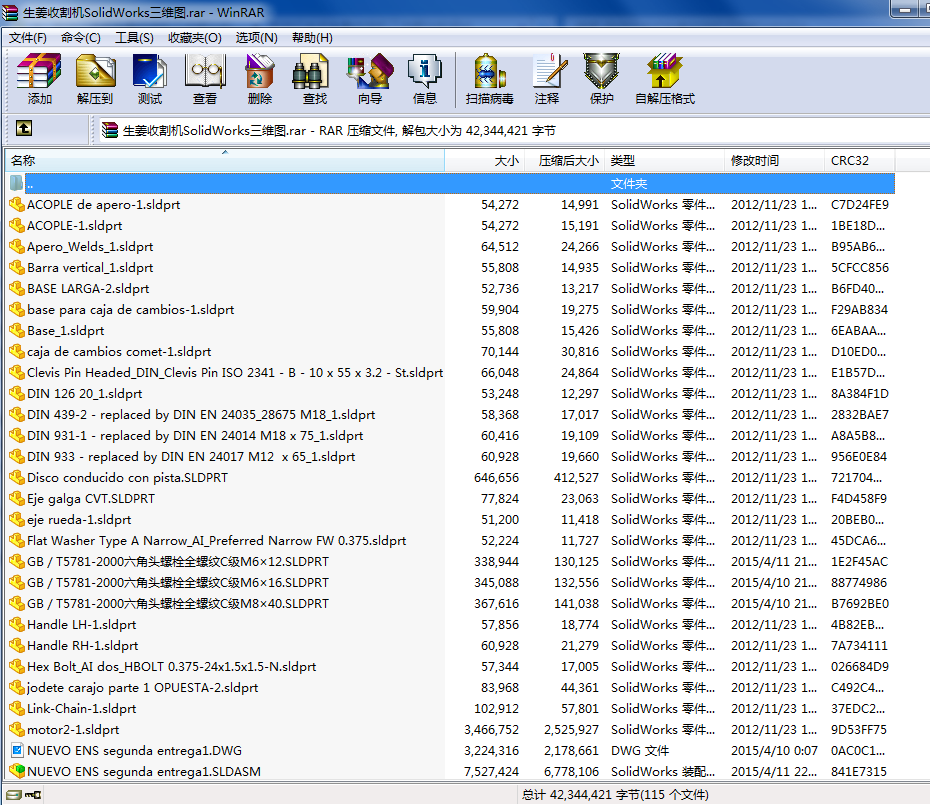Image resolution: width=930 pixels, height=805 pixels.
Task: Click the 删除 (Delete) toolbar icon
Action: point(260,79)
